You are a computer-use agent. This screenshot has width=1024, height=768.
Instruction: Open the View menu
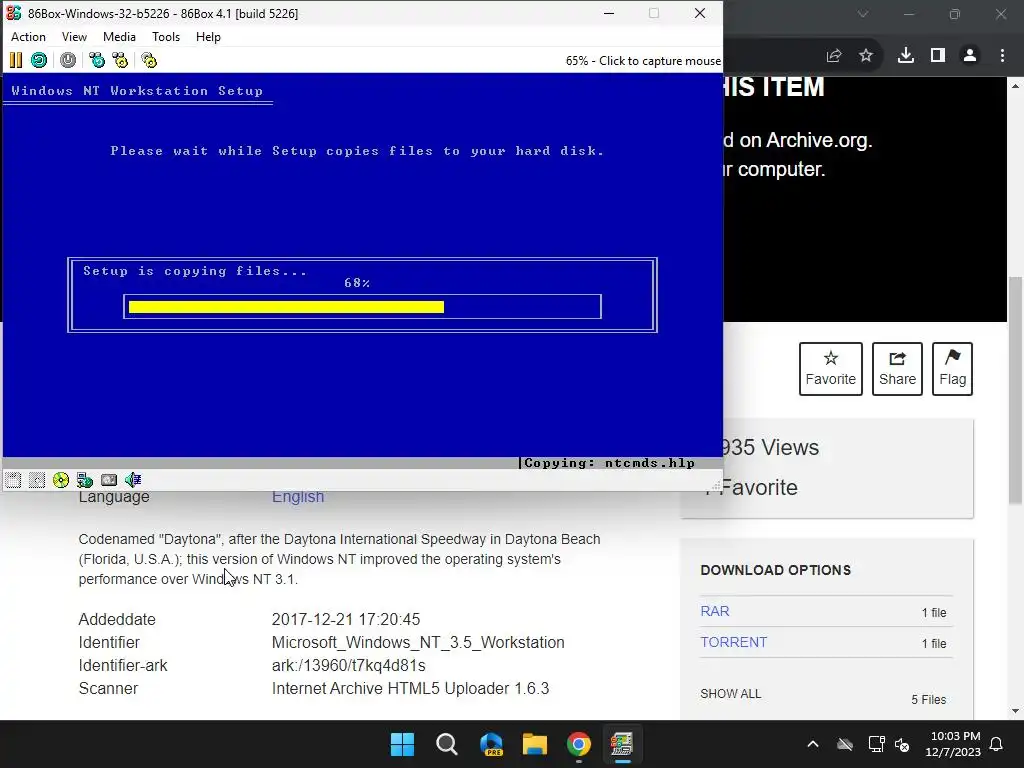coord(74,37)
